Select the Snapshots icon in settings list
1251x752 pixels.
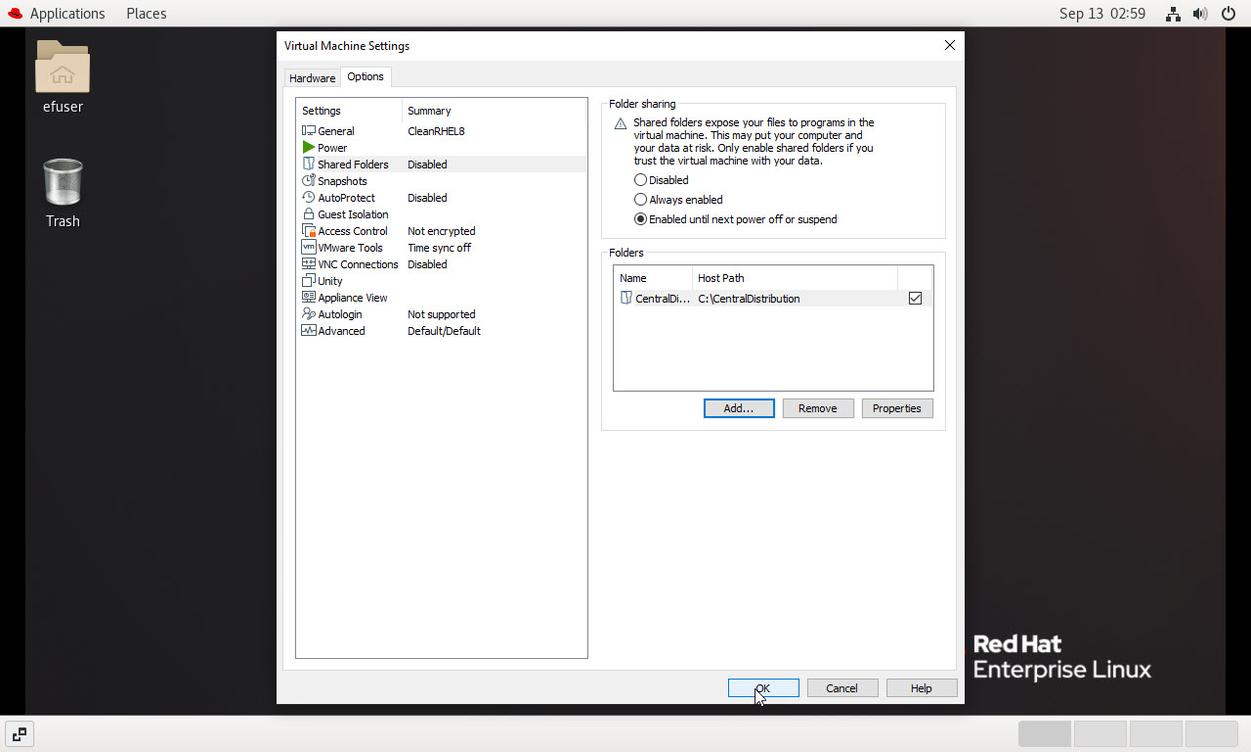click(309, 181)
